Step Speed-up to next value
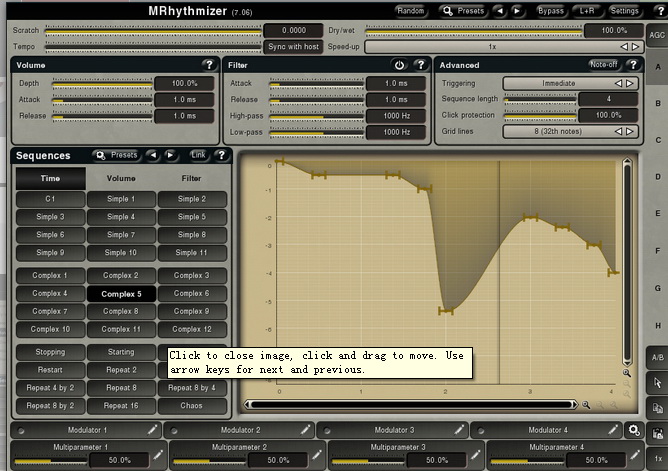668x471 pixels. (x=635, y=47)
